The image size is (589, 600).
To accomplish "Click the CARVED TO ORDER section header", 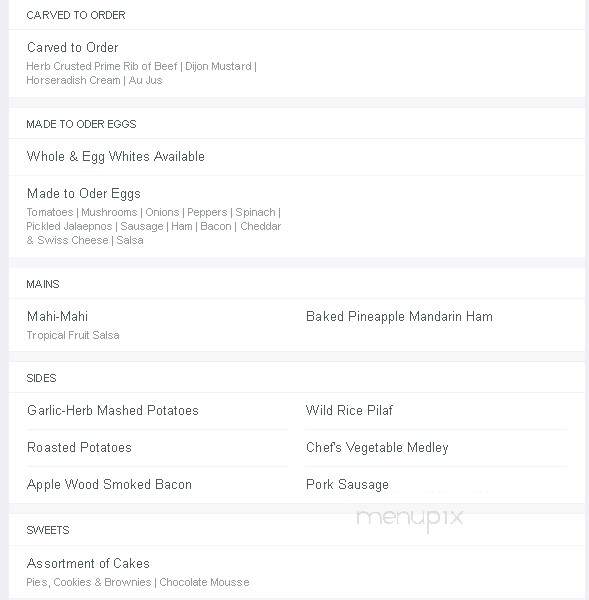I will pyautogui.click(x=76, y=15).
